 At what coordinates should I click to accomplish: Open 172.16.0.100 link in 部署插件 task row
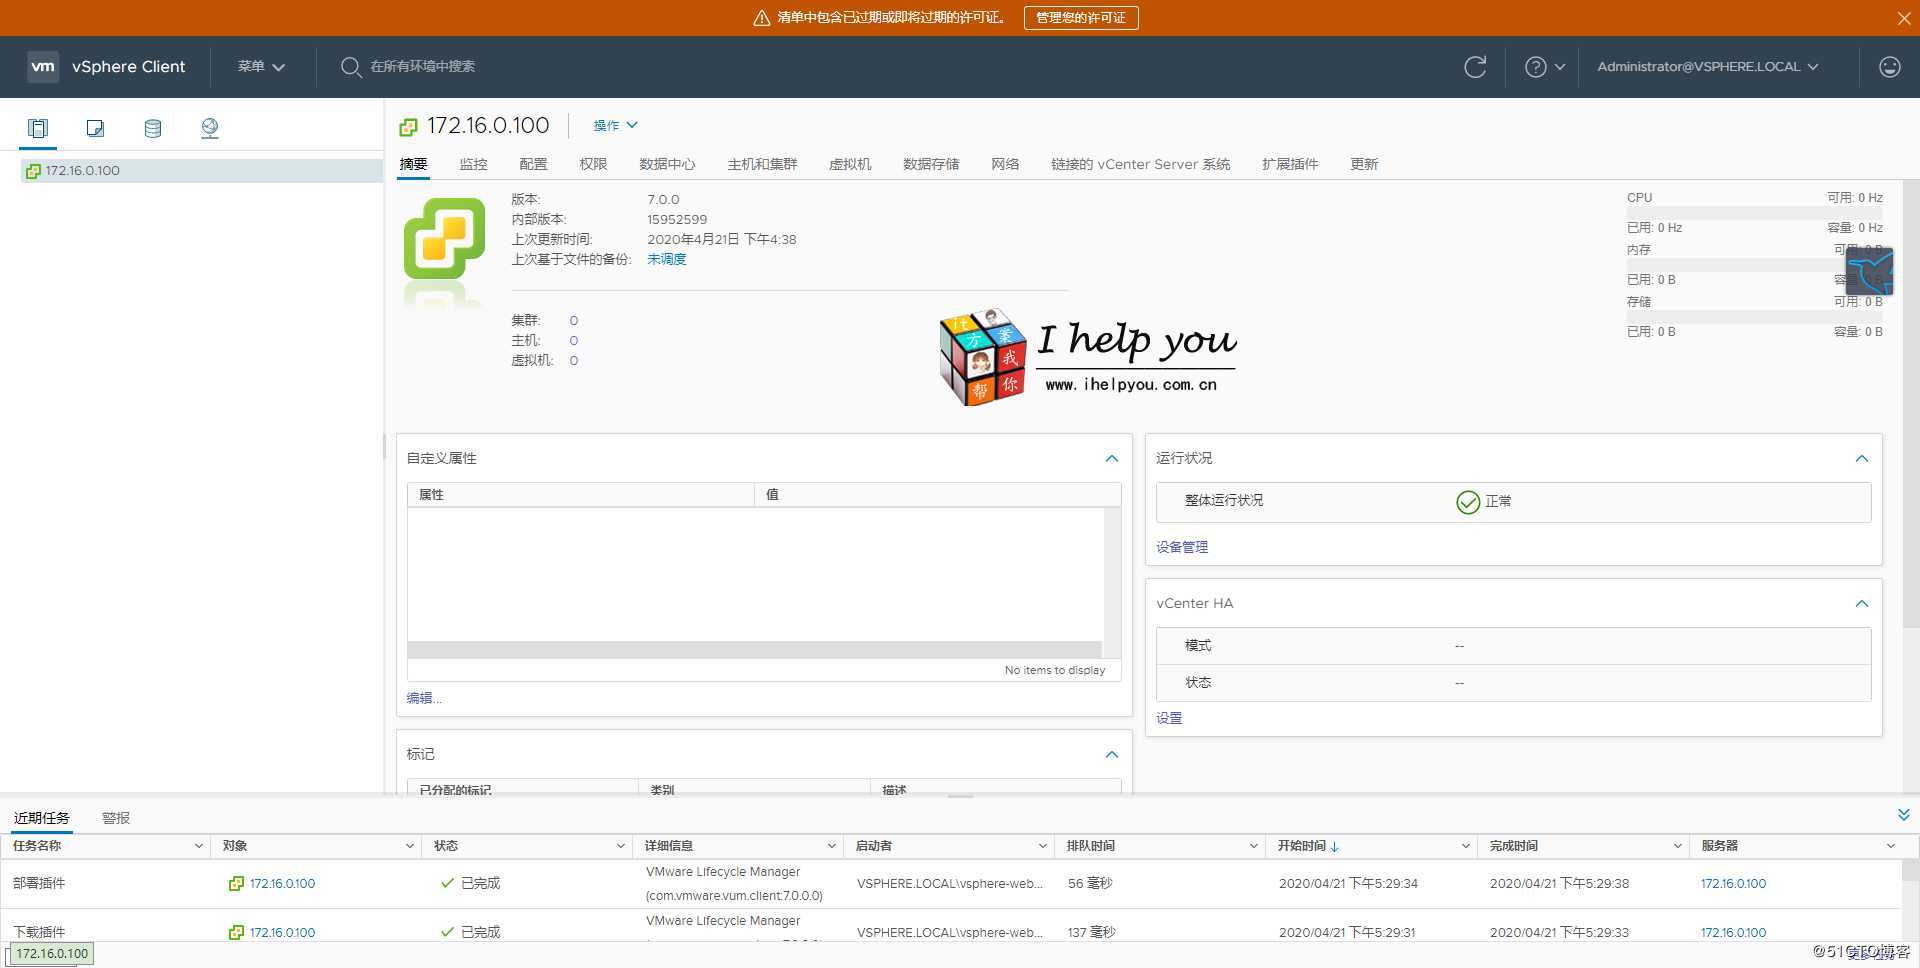pos(282,884)
